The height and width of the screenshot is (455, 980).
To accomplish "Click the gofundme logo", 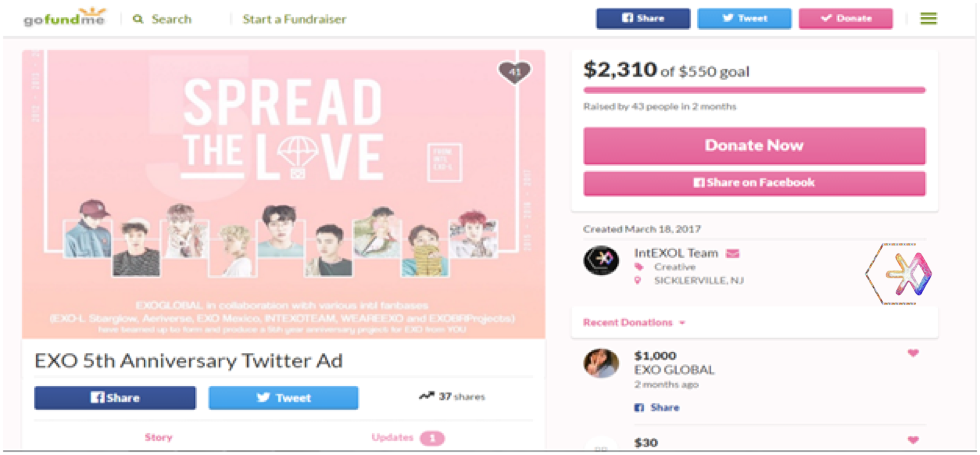I will pos(64,18).
